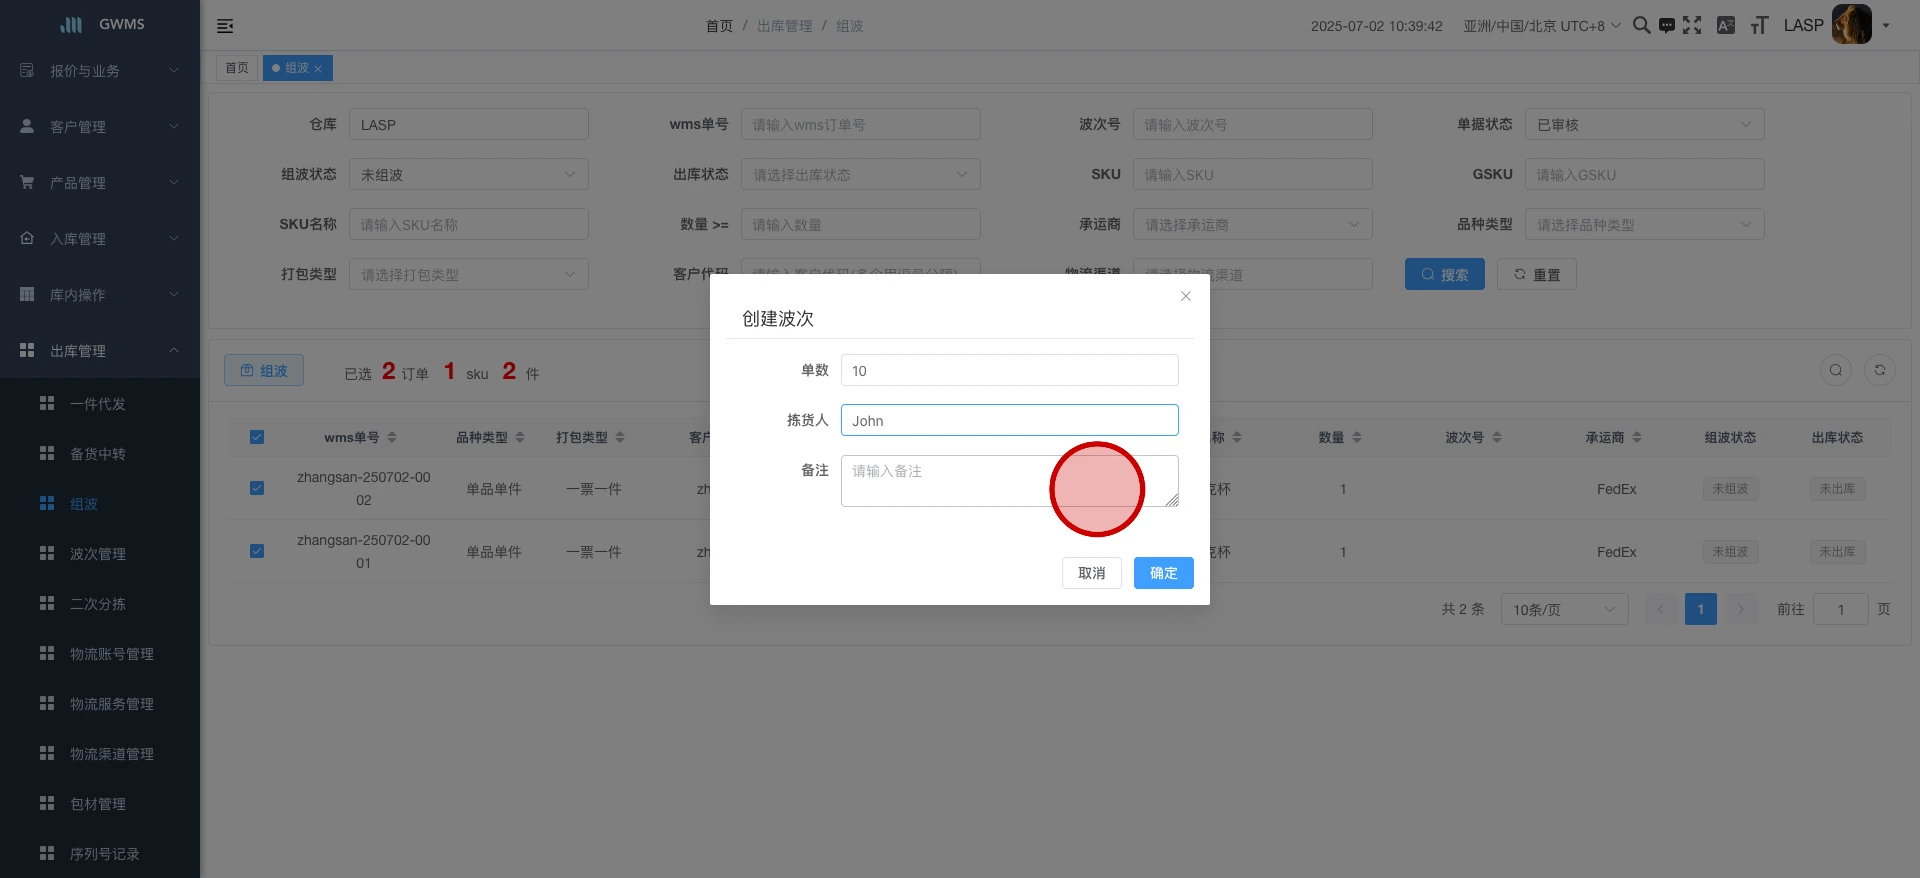Uncheck the row zhangsan-250702-0001 checkbox
Screen dimensions: 1920x878
point(257,551)
